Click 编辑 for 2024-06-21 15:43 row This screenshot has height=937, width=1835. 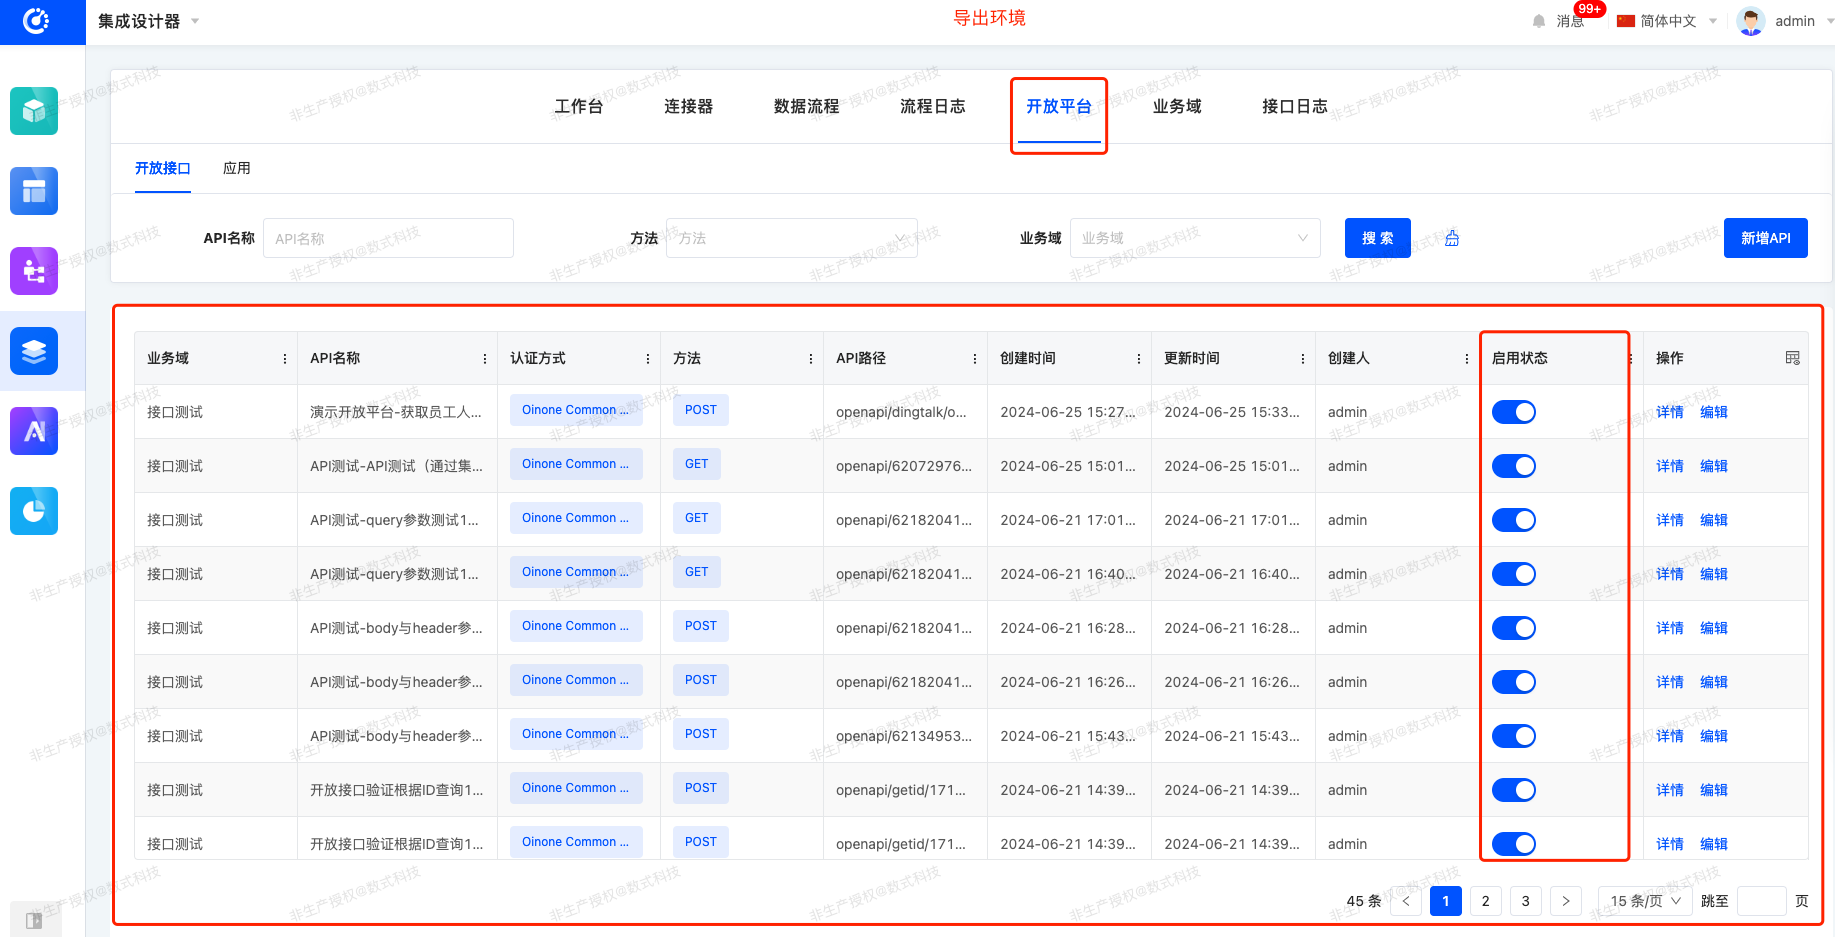[1714, 736]
